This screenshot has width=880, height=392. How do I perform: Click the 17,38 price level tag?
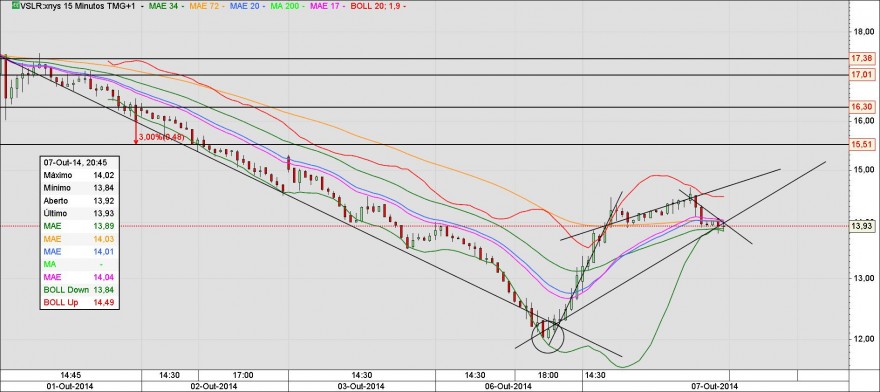[861, 58]
